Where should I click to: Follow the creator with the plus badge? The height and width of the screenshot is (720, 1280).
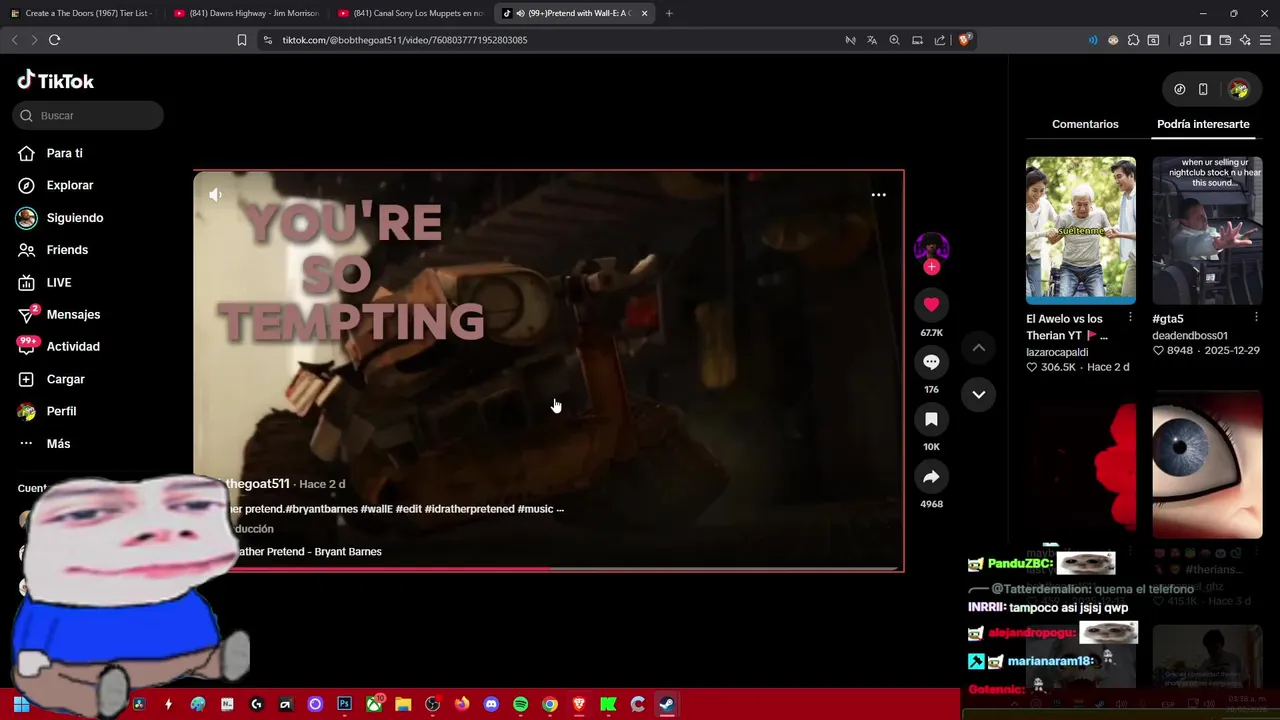tap(931, 267)
